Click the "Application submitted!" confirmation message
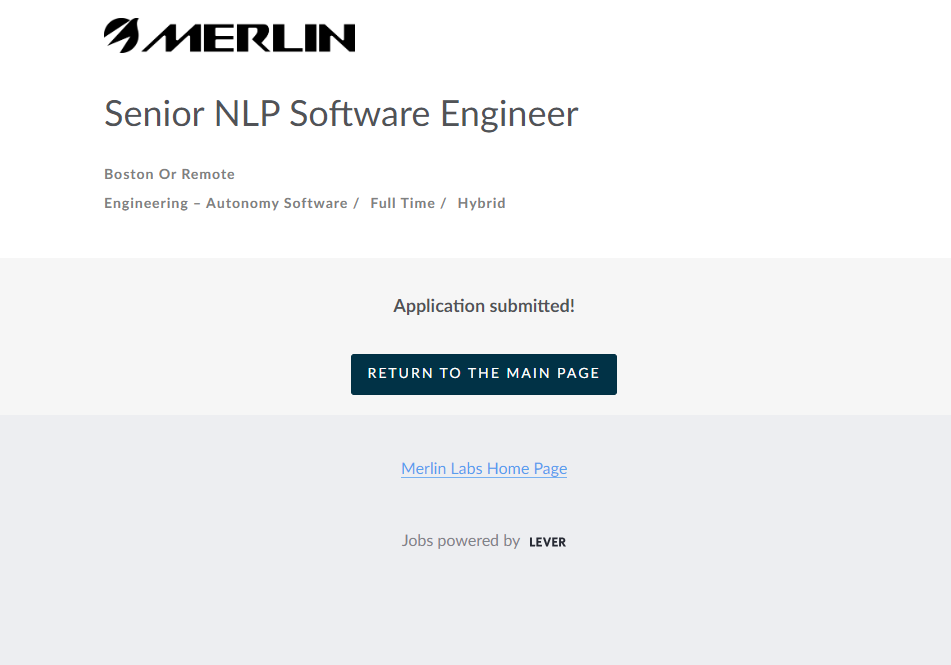The image size is (951, 665). (484, 306)
